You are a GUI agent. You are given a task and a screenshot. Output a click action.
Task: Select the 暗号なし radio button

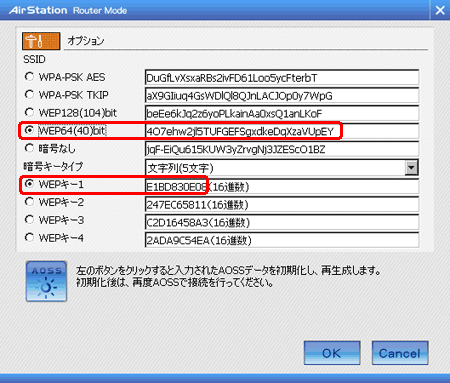(29, 148)
